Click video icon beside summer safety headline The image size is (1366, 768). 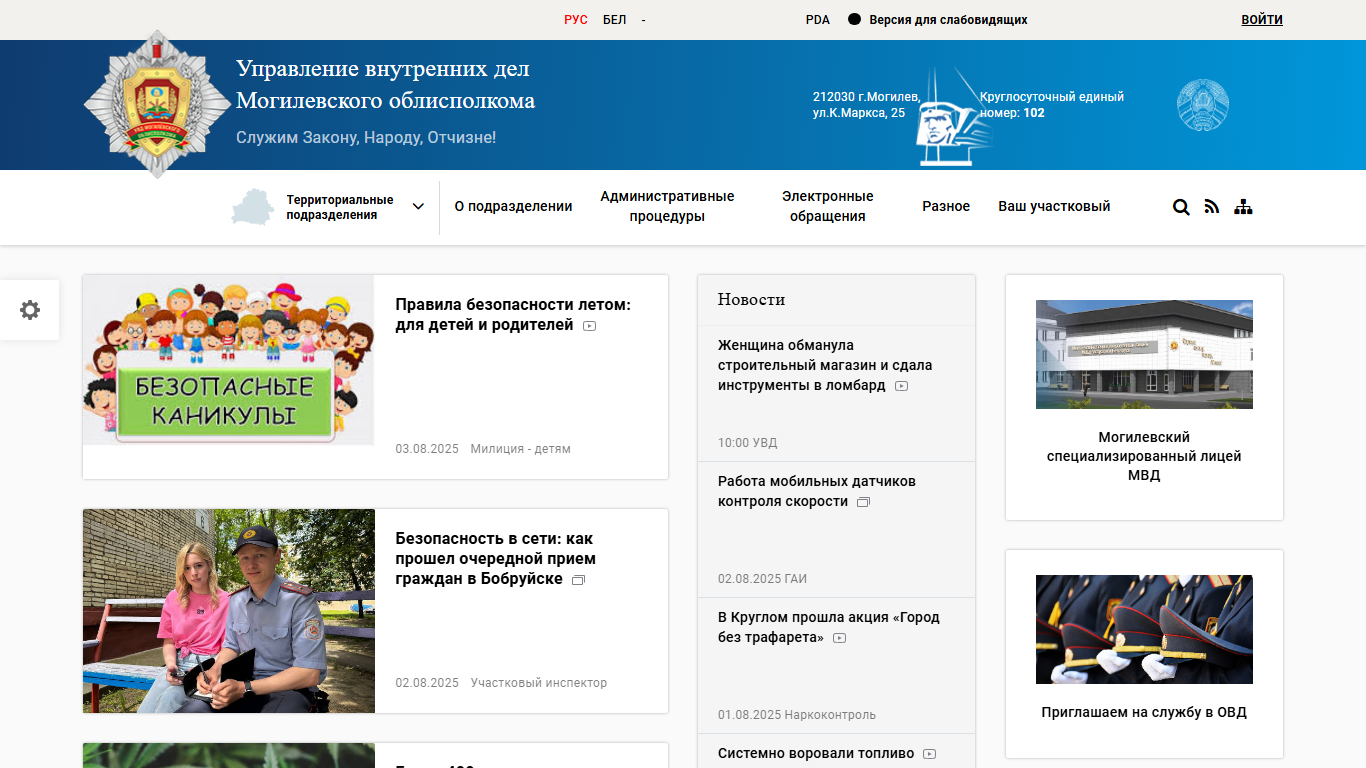click(x=589, y=326)
